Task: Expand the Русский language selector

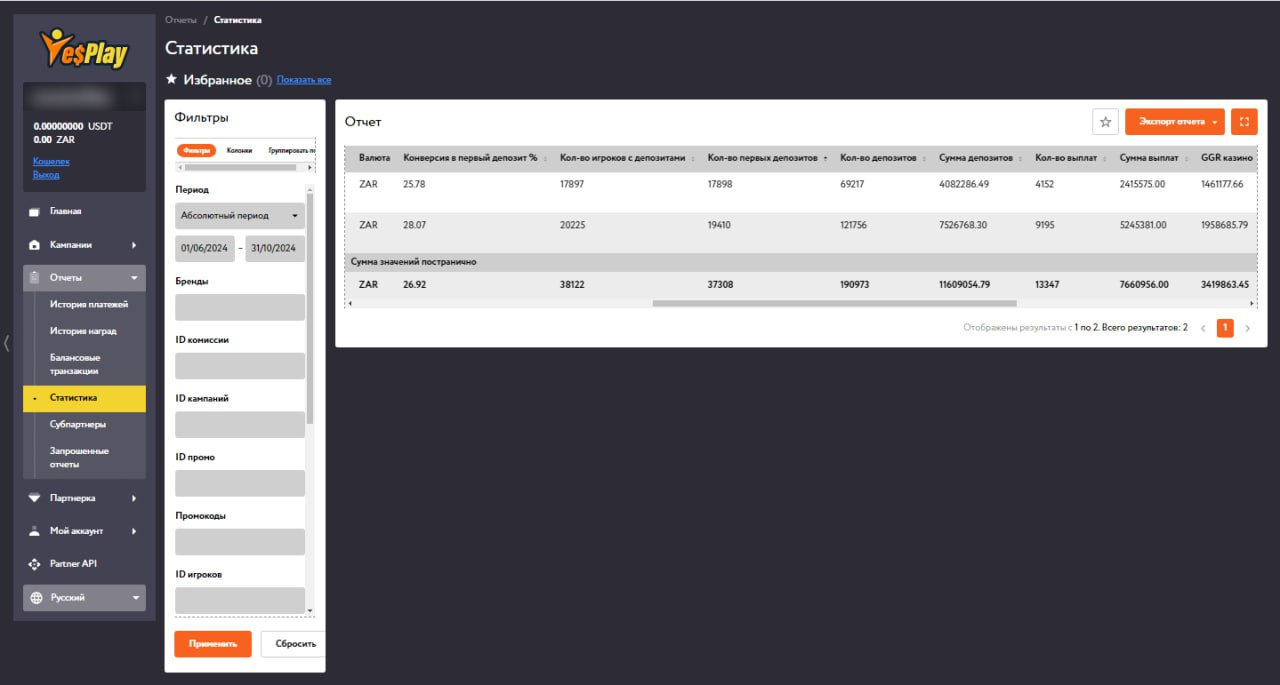Action: click(84, 598)
